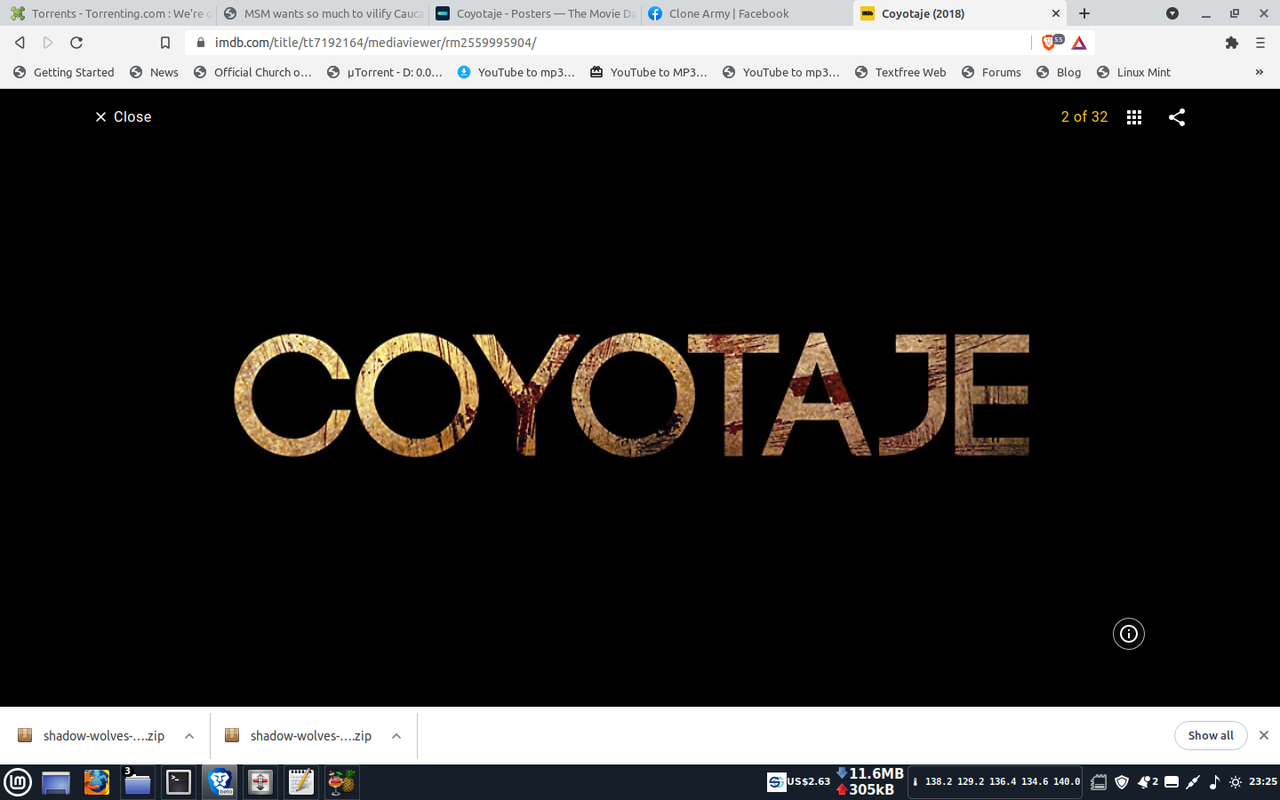
Task: Launch the terminal from the taskbar
Action: click(179, 782)
